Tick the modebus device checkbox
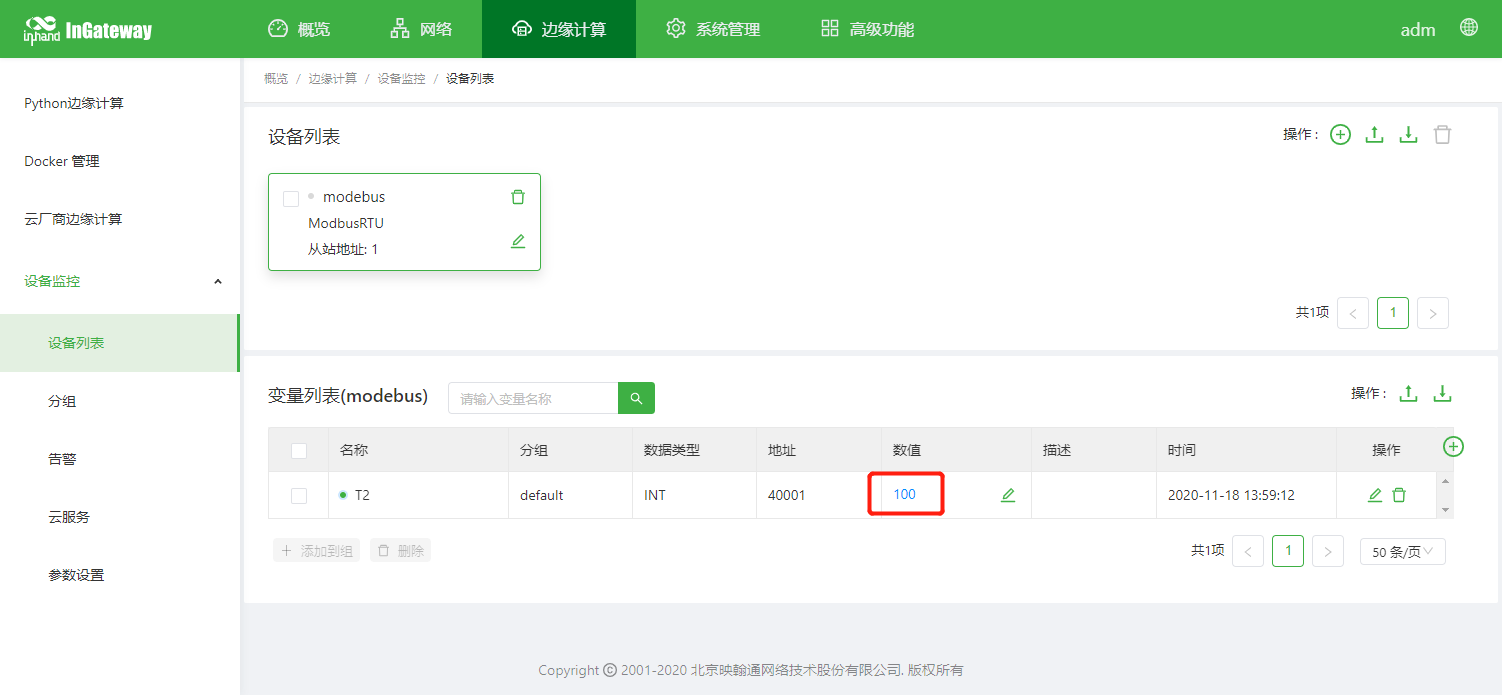The width and height of the screenshot is (1502, 695). pyautogui.click(x=291, y=199)
